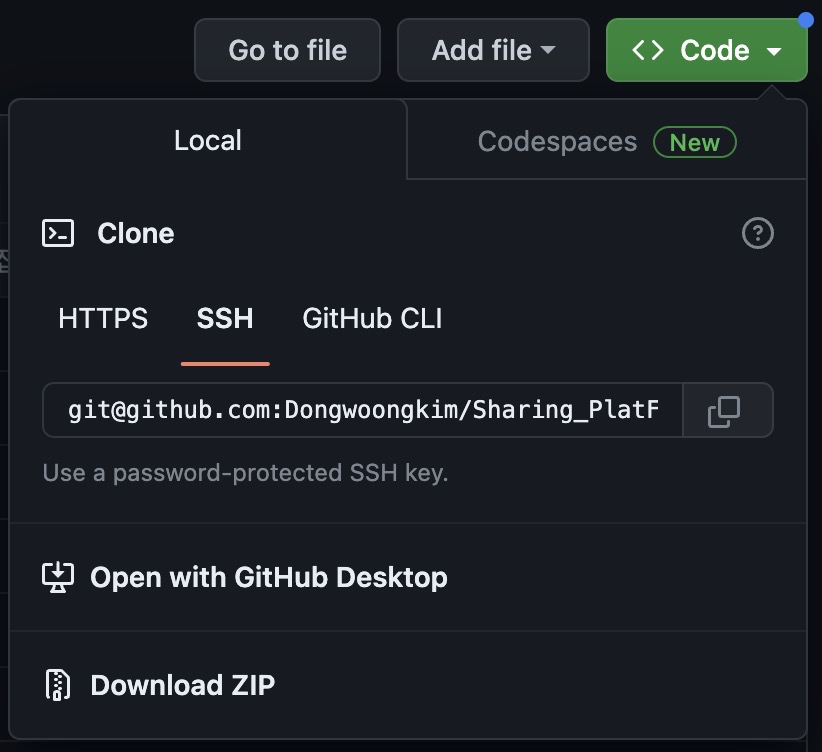
Task: Expand the Code button dropdown arrow
Action: (x=774, y=51)
